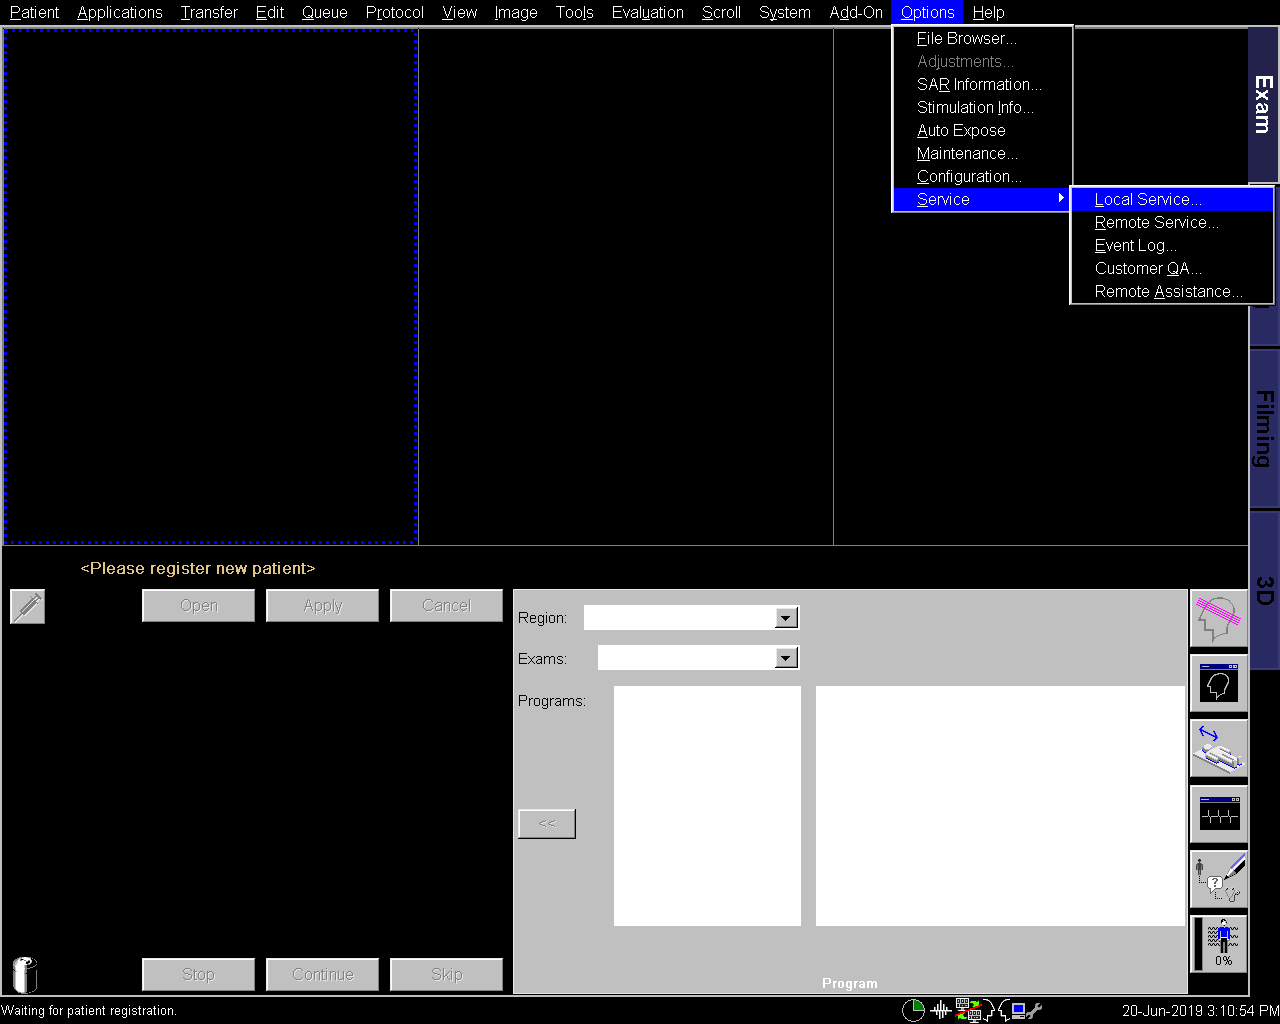
Task: Click the green pie chart status icon
Action: (x=913, y=1010)
